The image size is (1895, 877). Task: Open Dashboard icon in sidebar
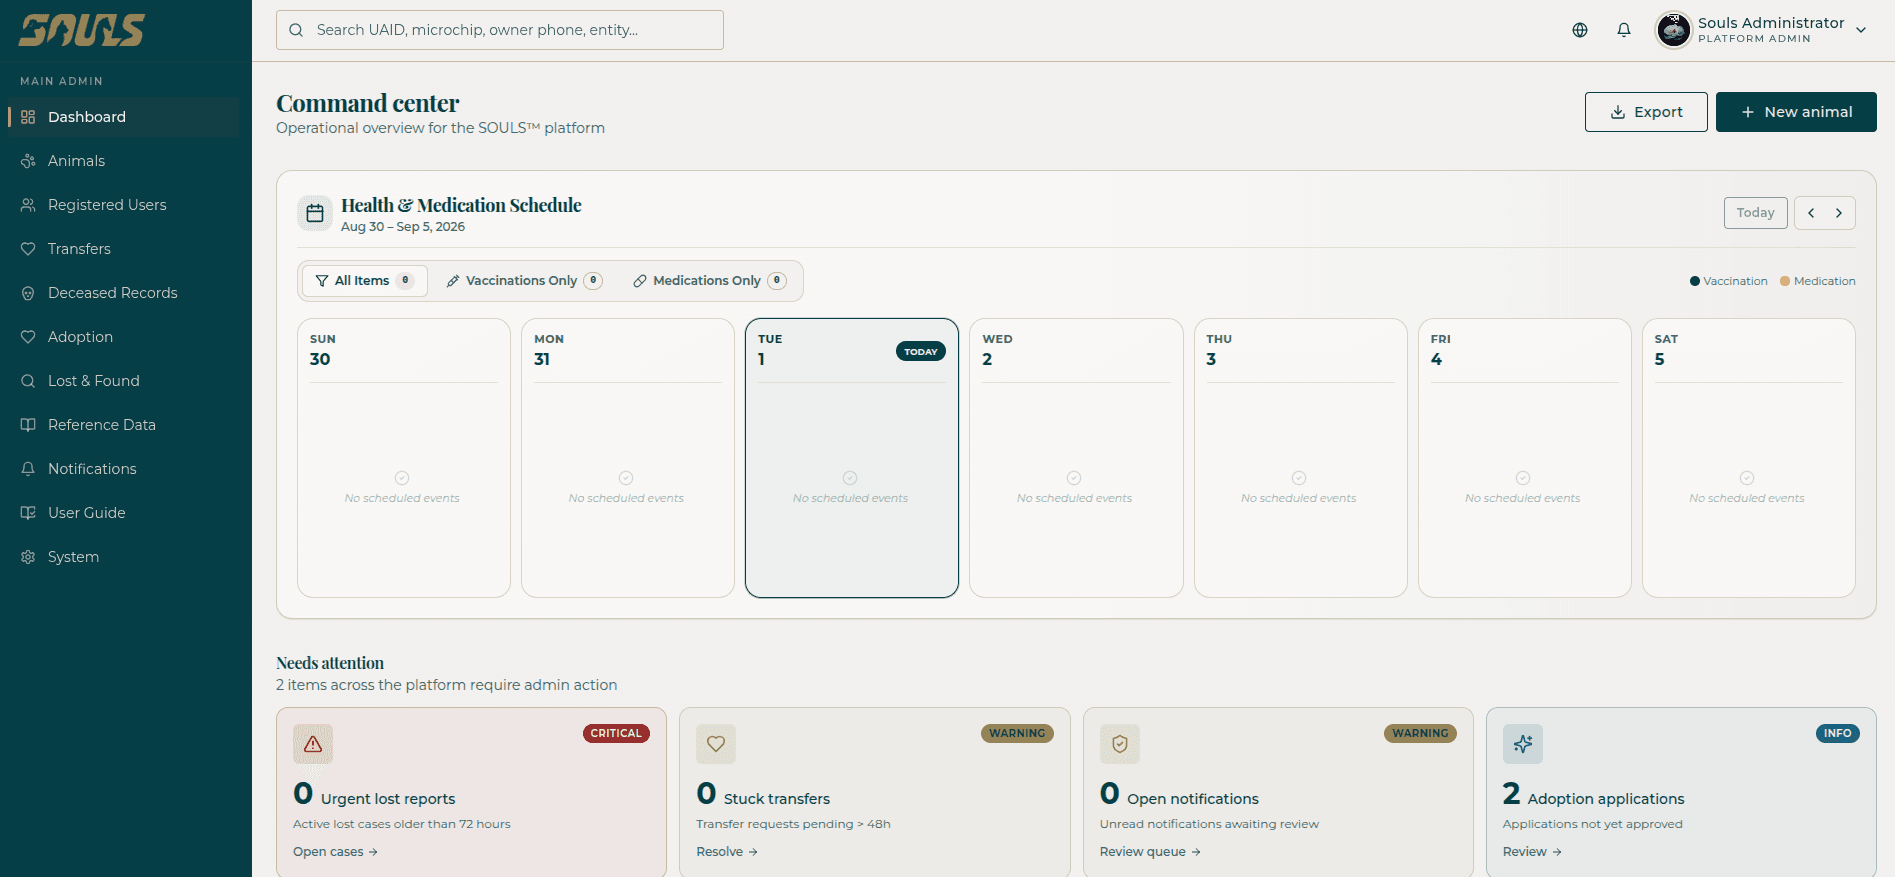28,117
